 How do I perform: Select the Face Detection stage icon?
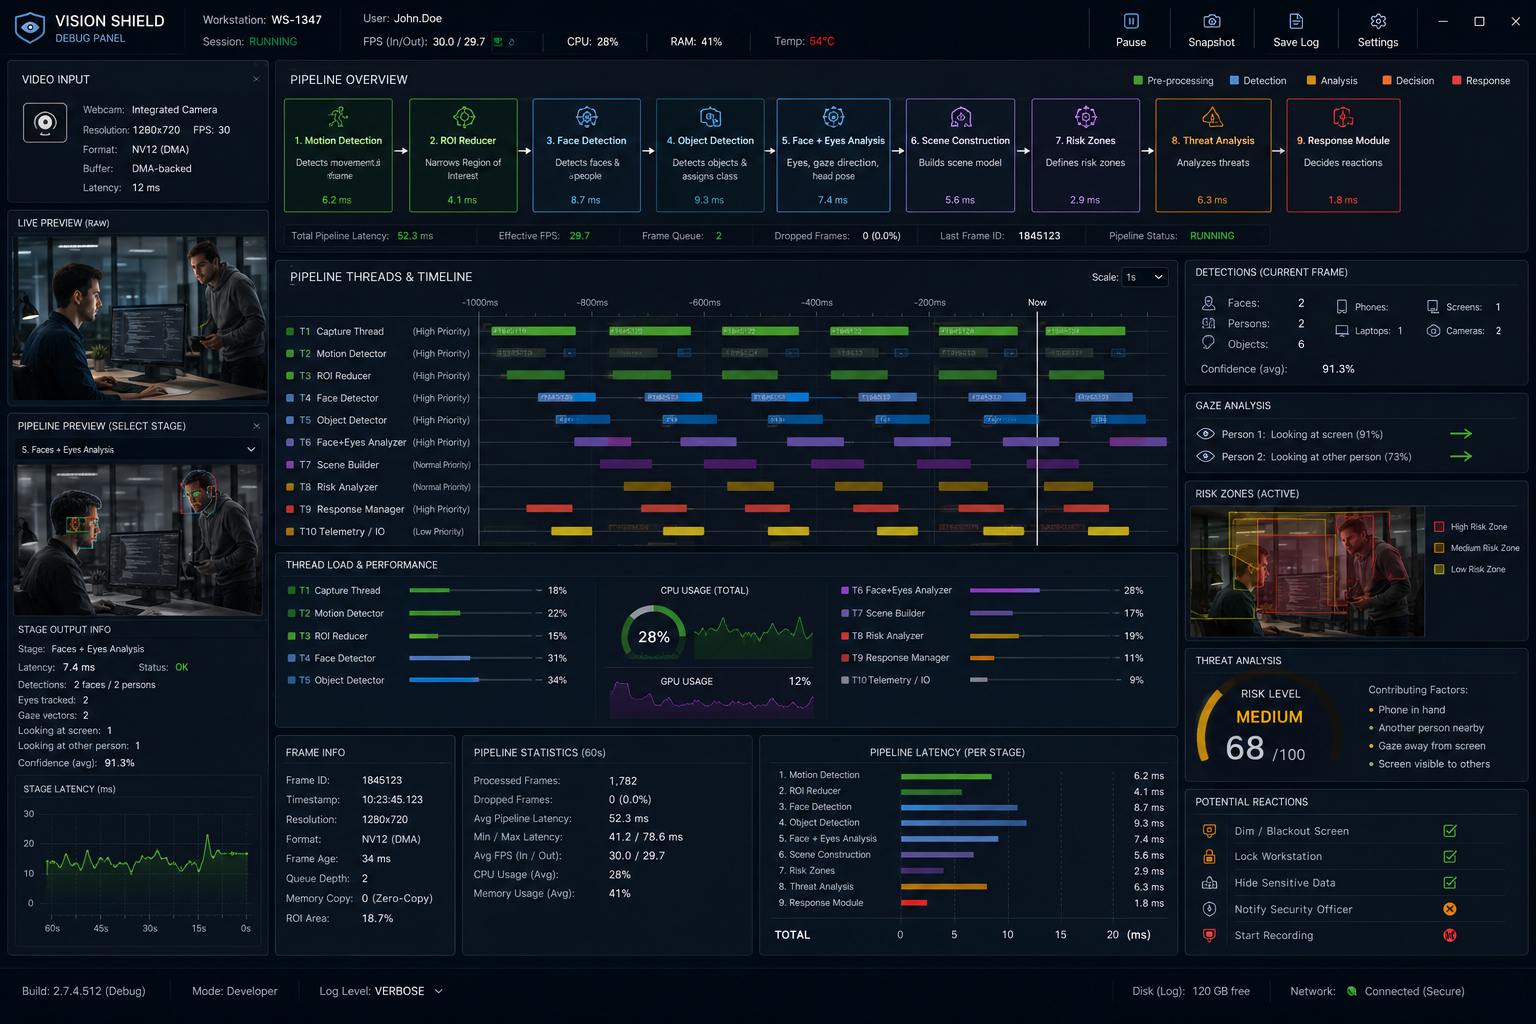coord(587,117)
